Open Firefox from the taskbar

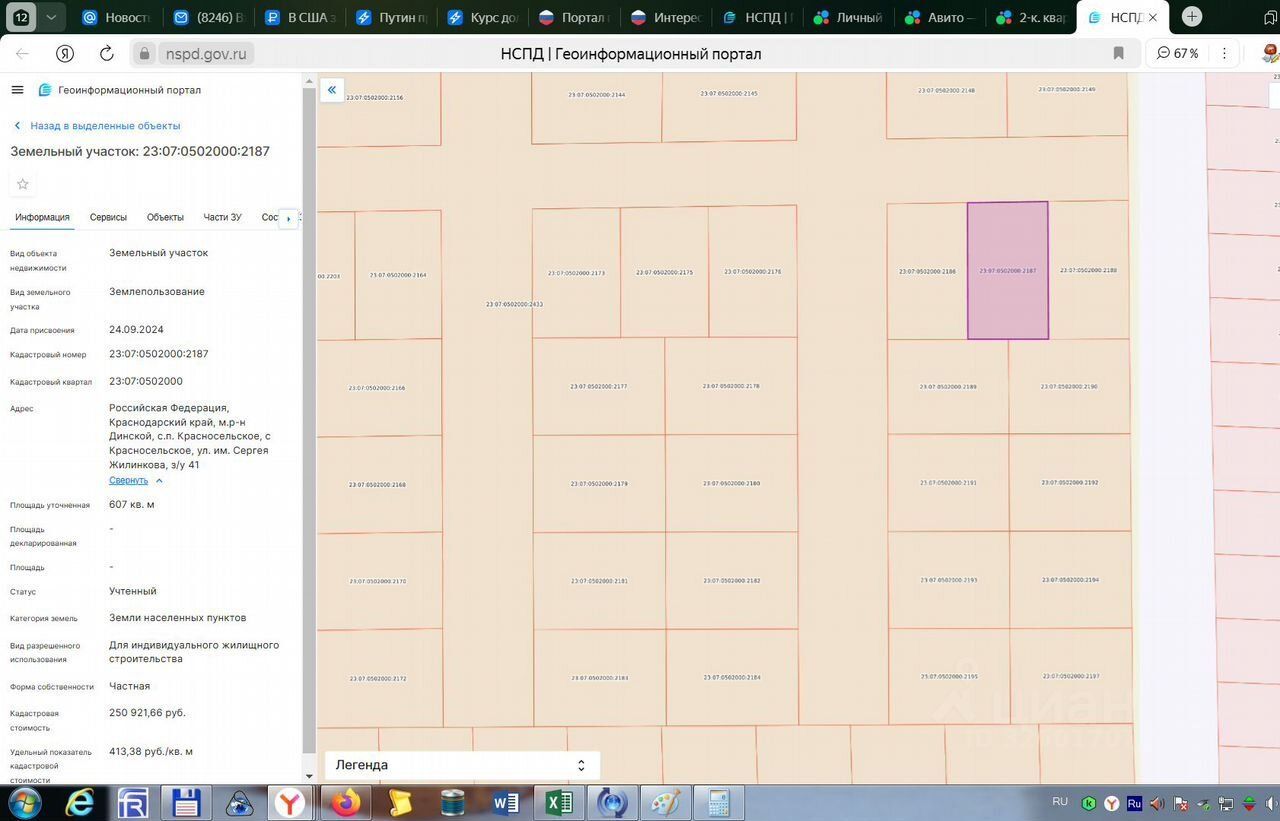346,803
